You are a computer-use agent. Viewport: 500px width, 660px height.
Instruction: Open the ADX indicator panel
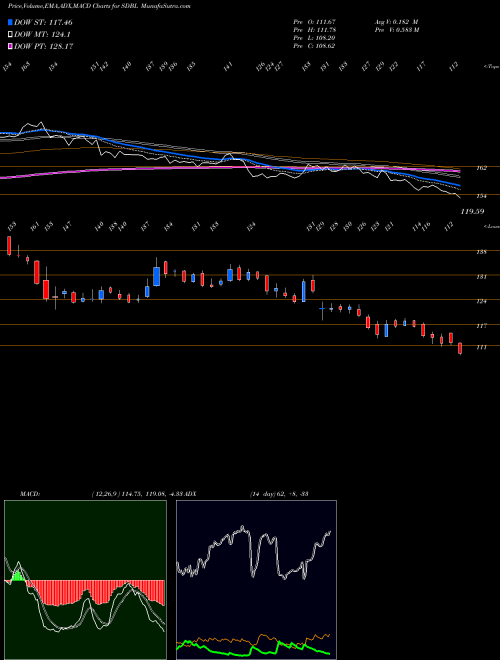point(256,580)
